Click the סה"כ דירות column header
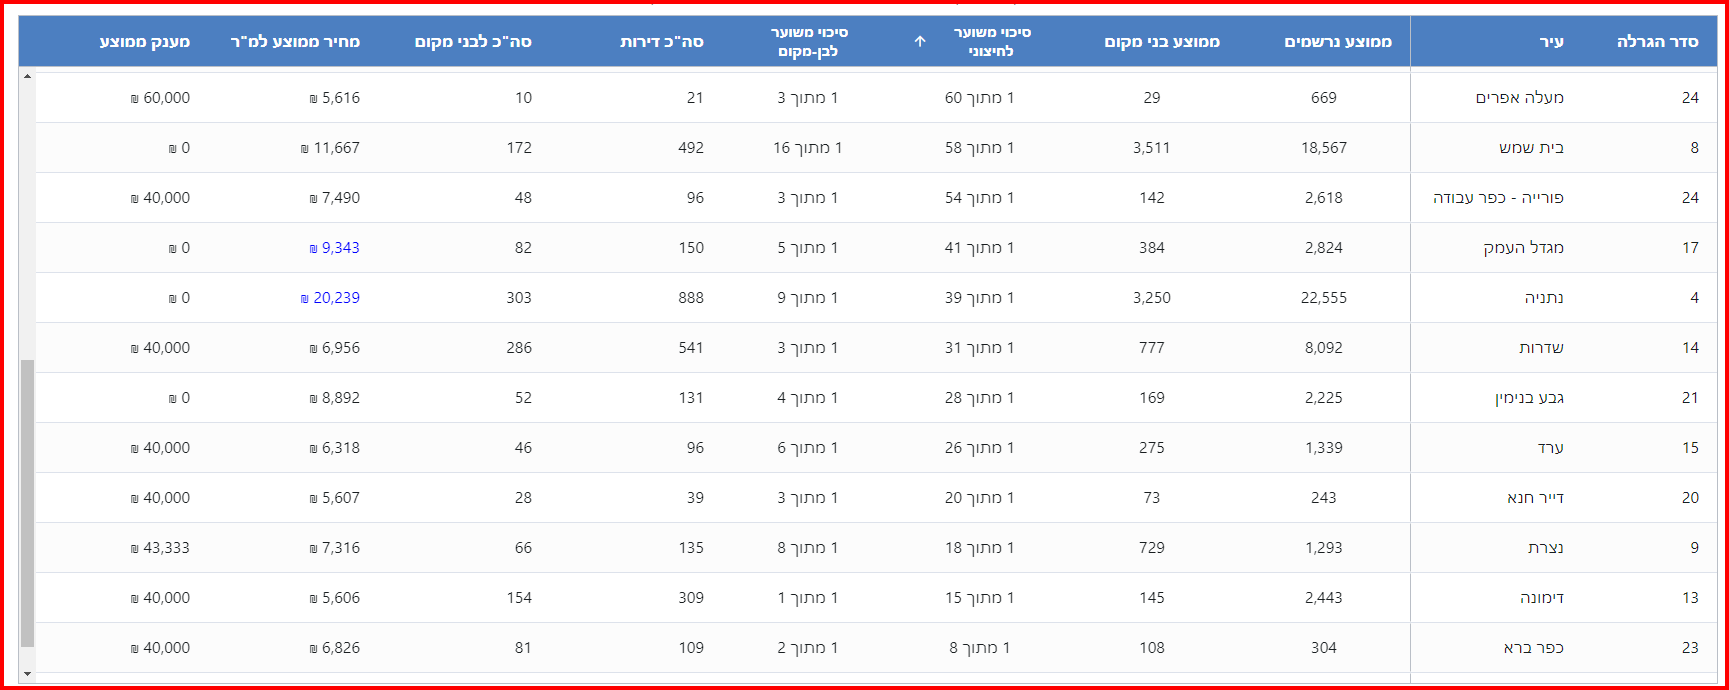Screen dimensions: 1729x690 click(661, 42)
